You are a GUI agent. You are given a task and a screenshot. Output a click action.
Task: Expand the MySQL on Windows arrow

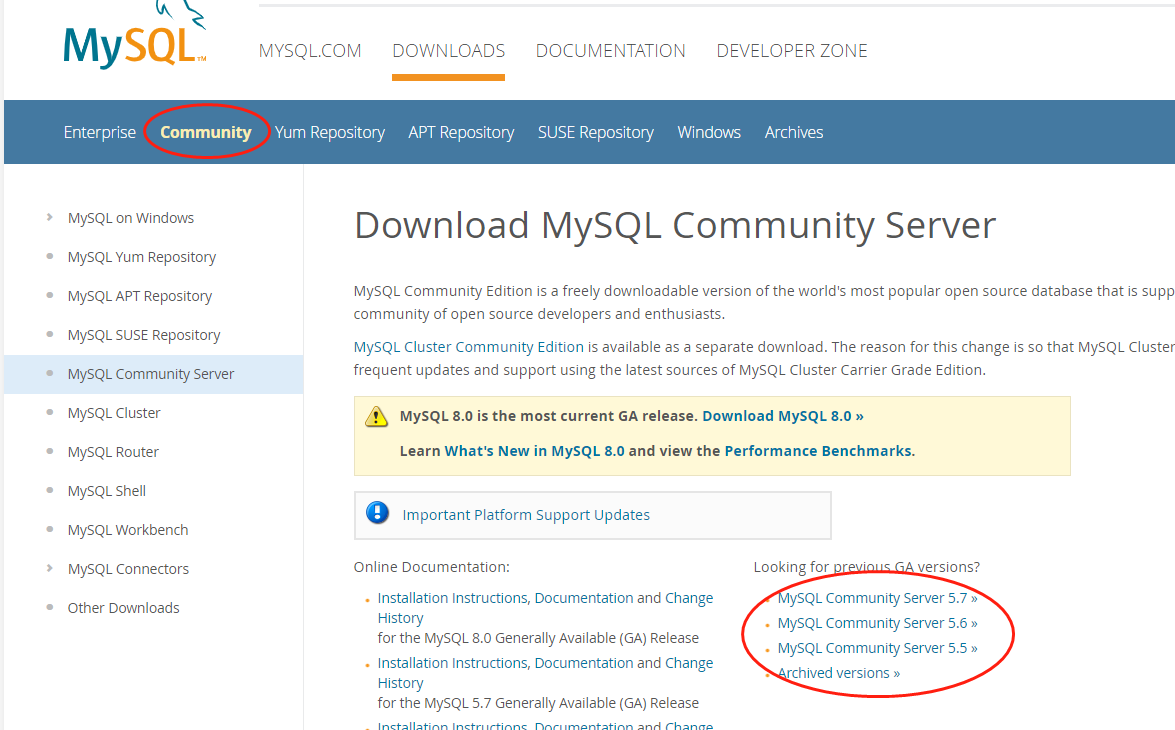tap(49, 217)
